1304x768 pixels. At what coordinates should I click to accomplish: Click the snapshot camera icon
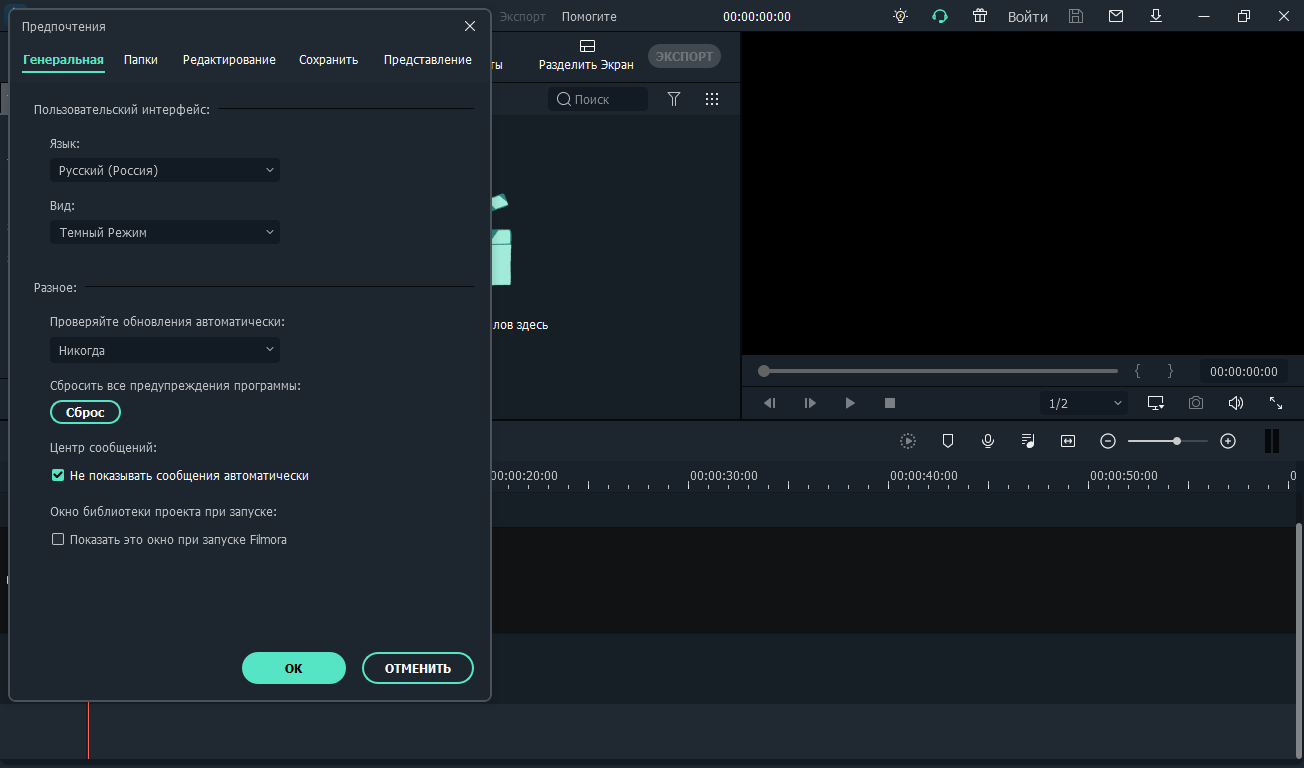tap(1196, 403)
